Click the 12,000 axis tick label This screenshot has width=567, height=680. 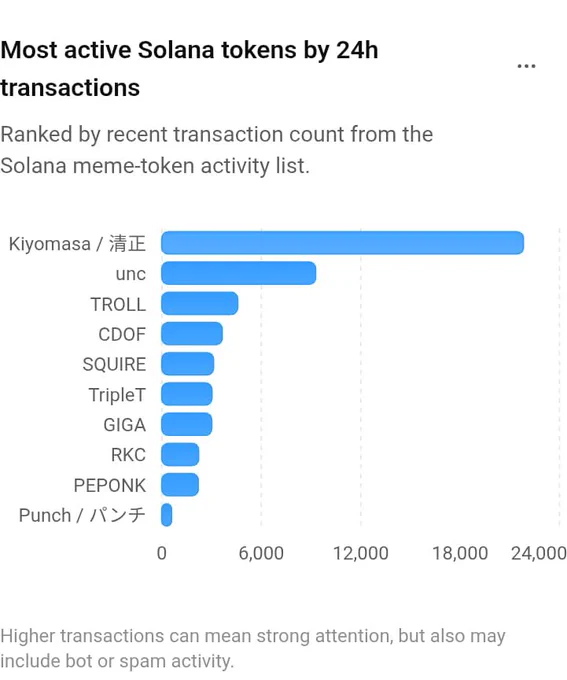coord(361,553)
